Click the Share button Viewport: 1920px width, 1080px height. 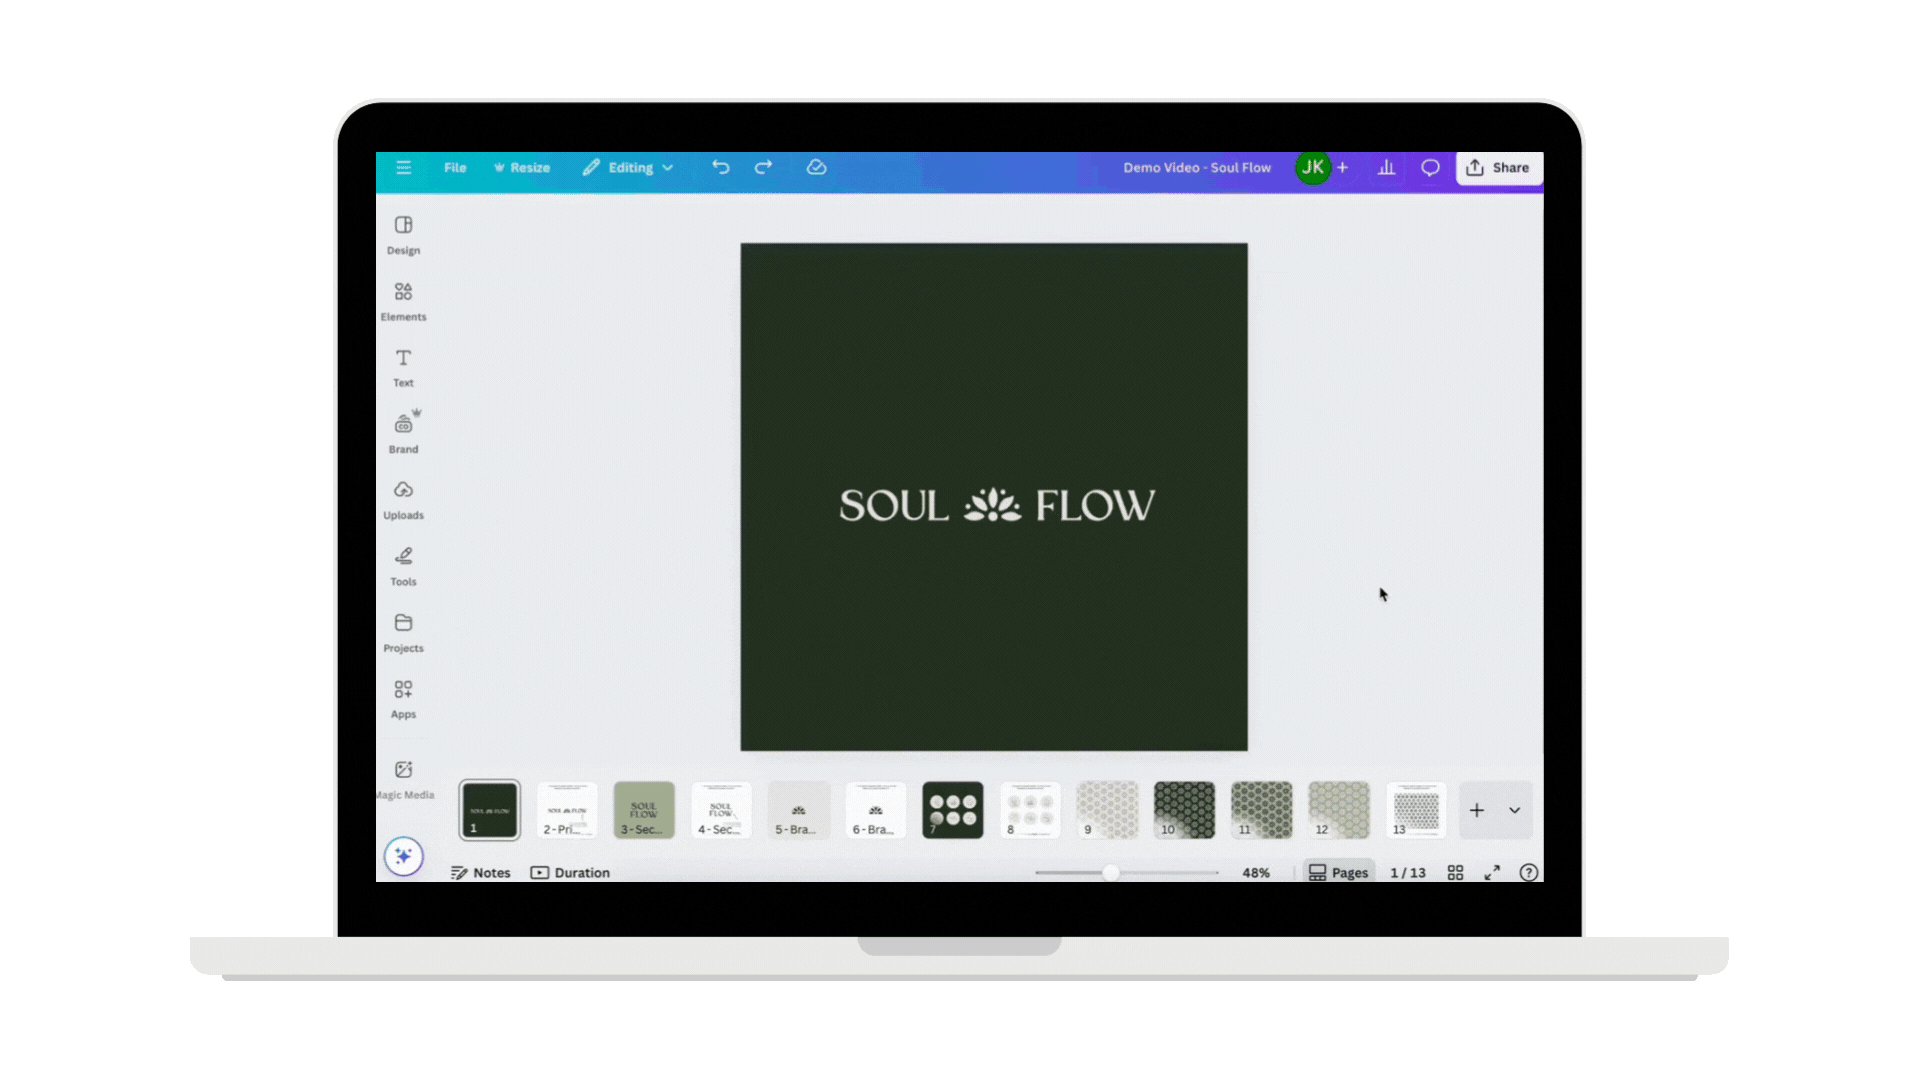pyautogui.click(x=1498, y=167)
